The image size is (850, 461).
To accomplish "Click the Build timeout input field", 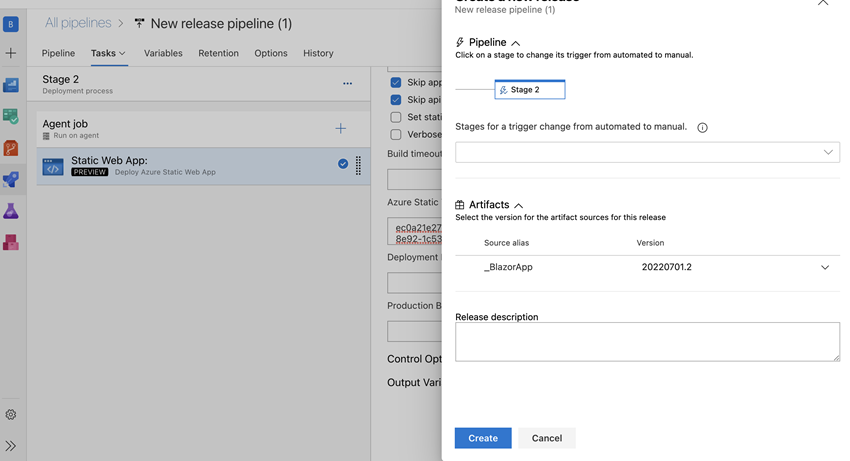I will (x=415, y=179).
